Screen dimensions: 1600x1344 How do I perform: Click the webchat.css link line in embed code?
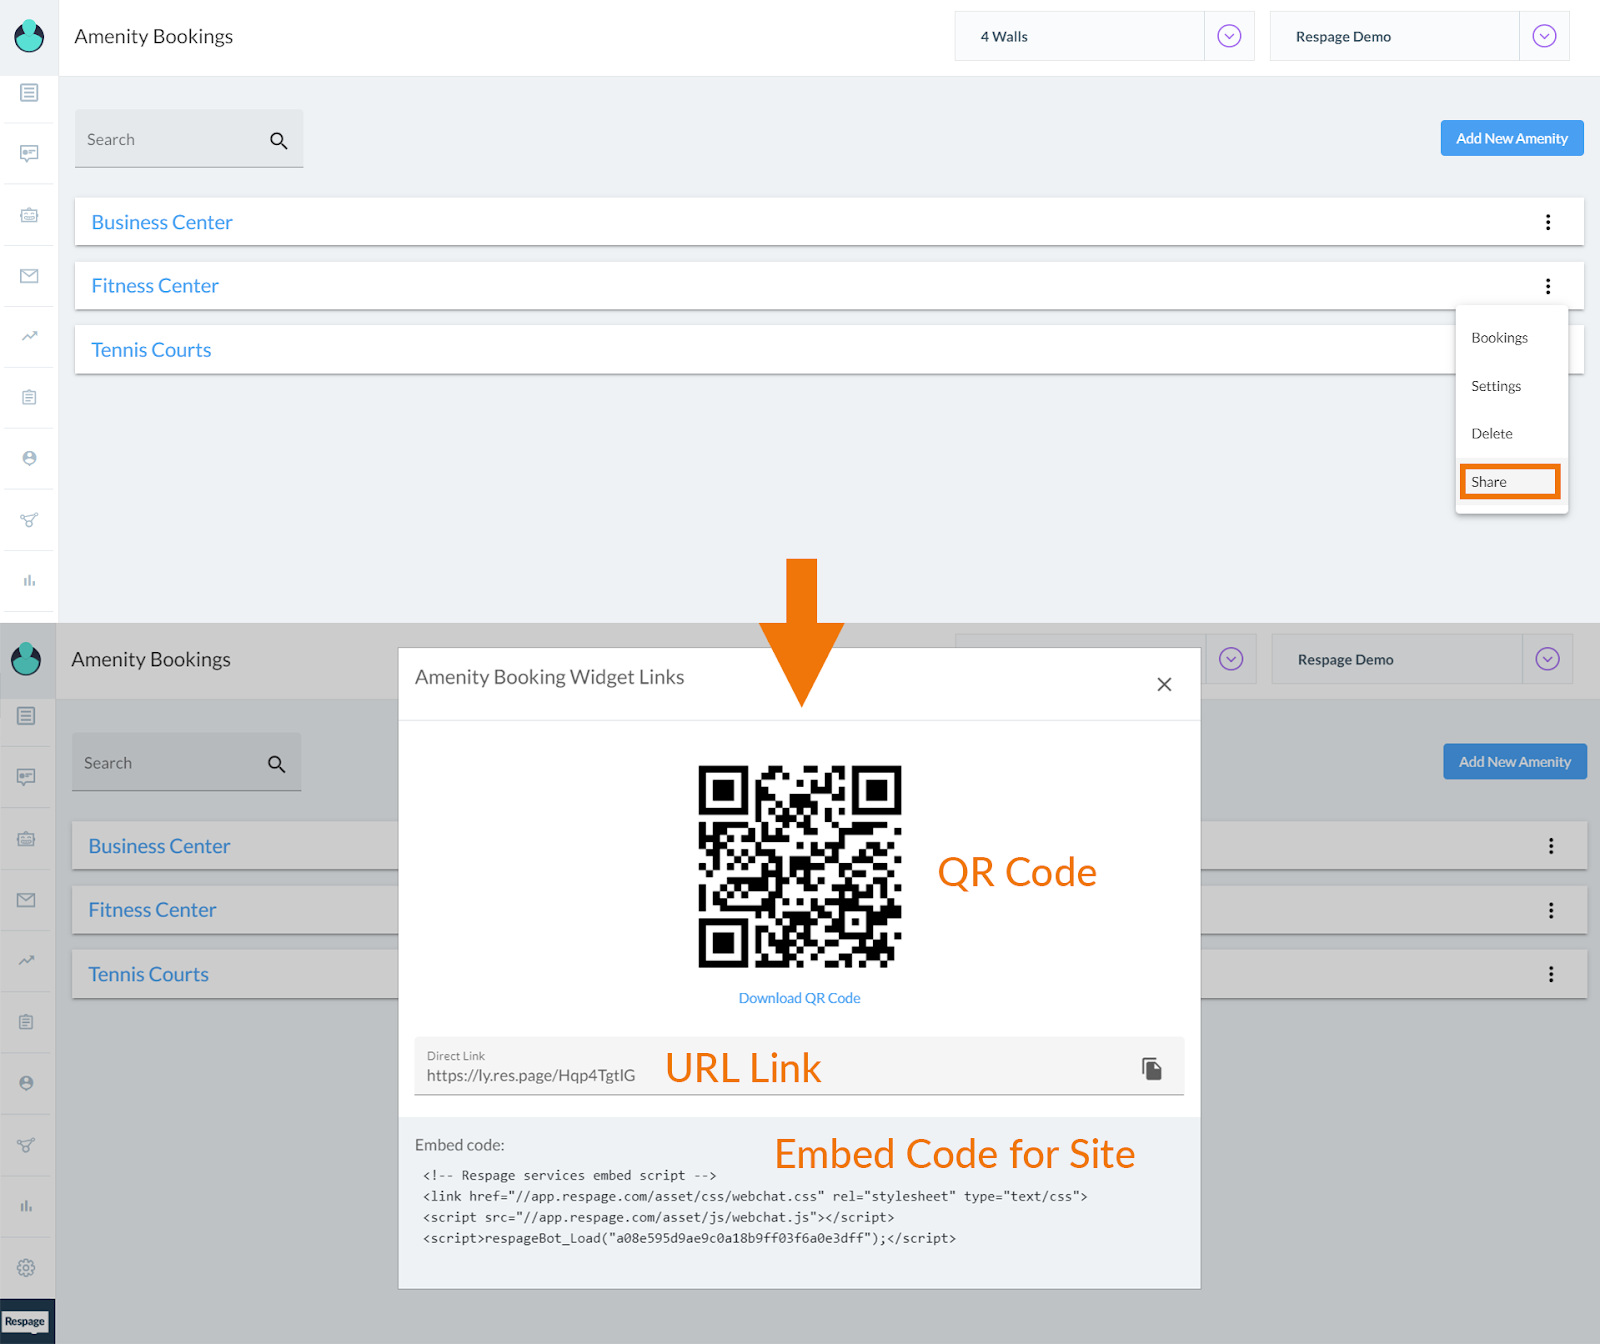pos(755,1196)
